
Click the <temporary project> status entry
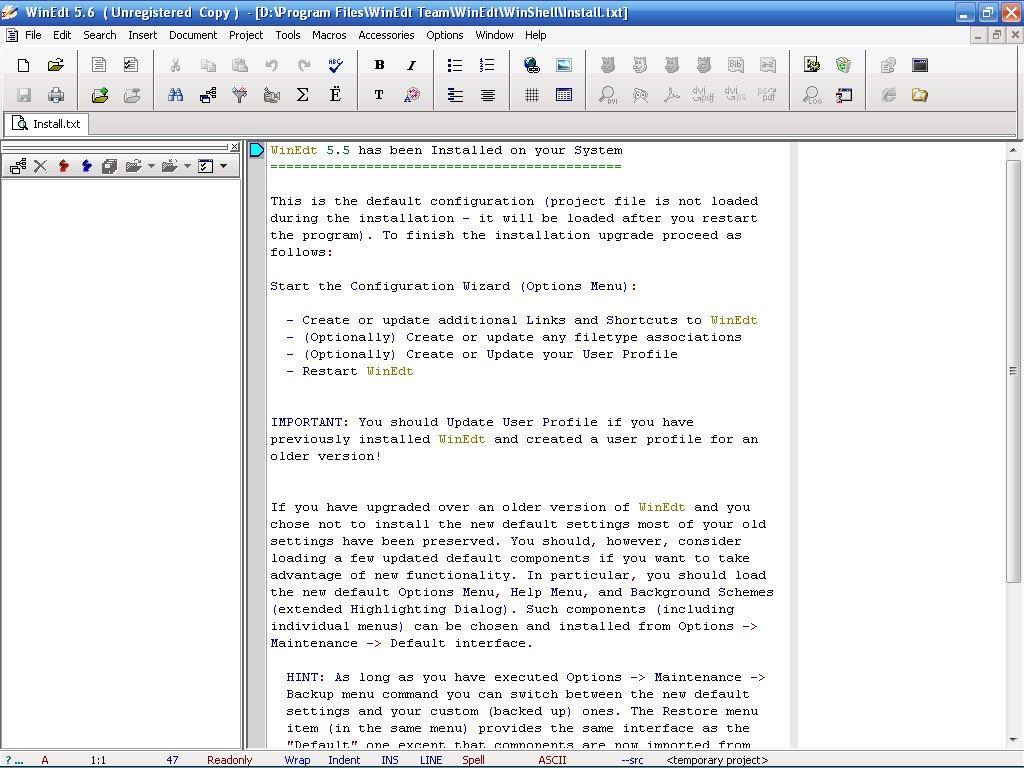(x=717, y=760)
